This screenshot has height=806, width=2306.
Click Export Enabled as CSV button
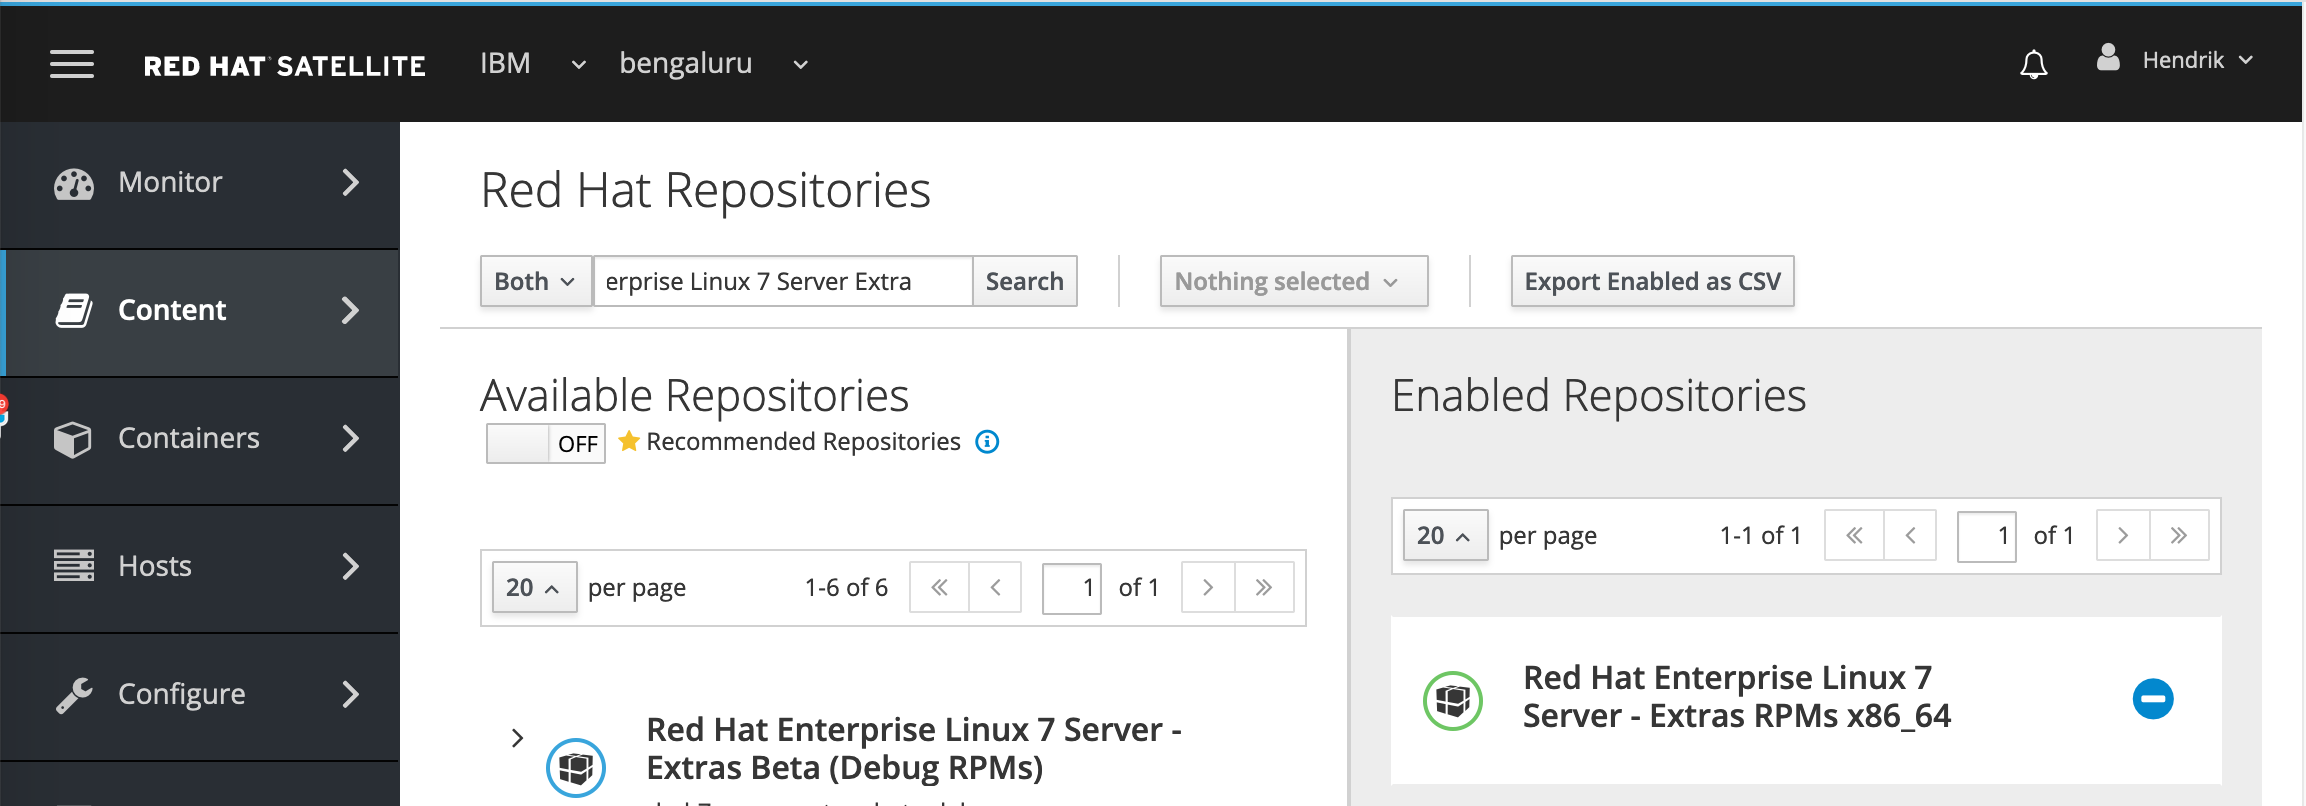tap(1652, 281)
